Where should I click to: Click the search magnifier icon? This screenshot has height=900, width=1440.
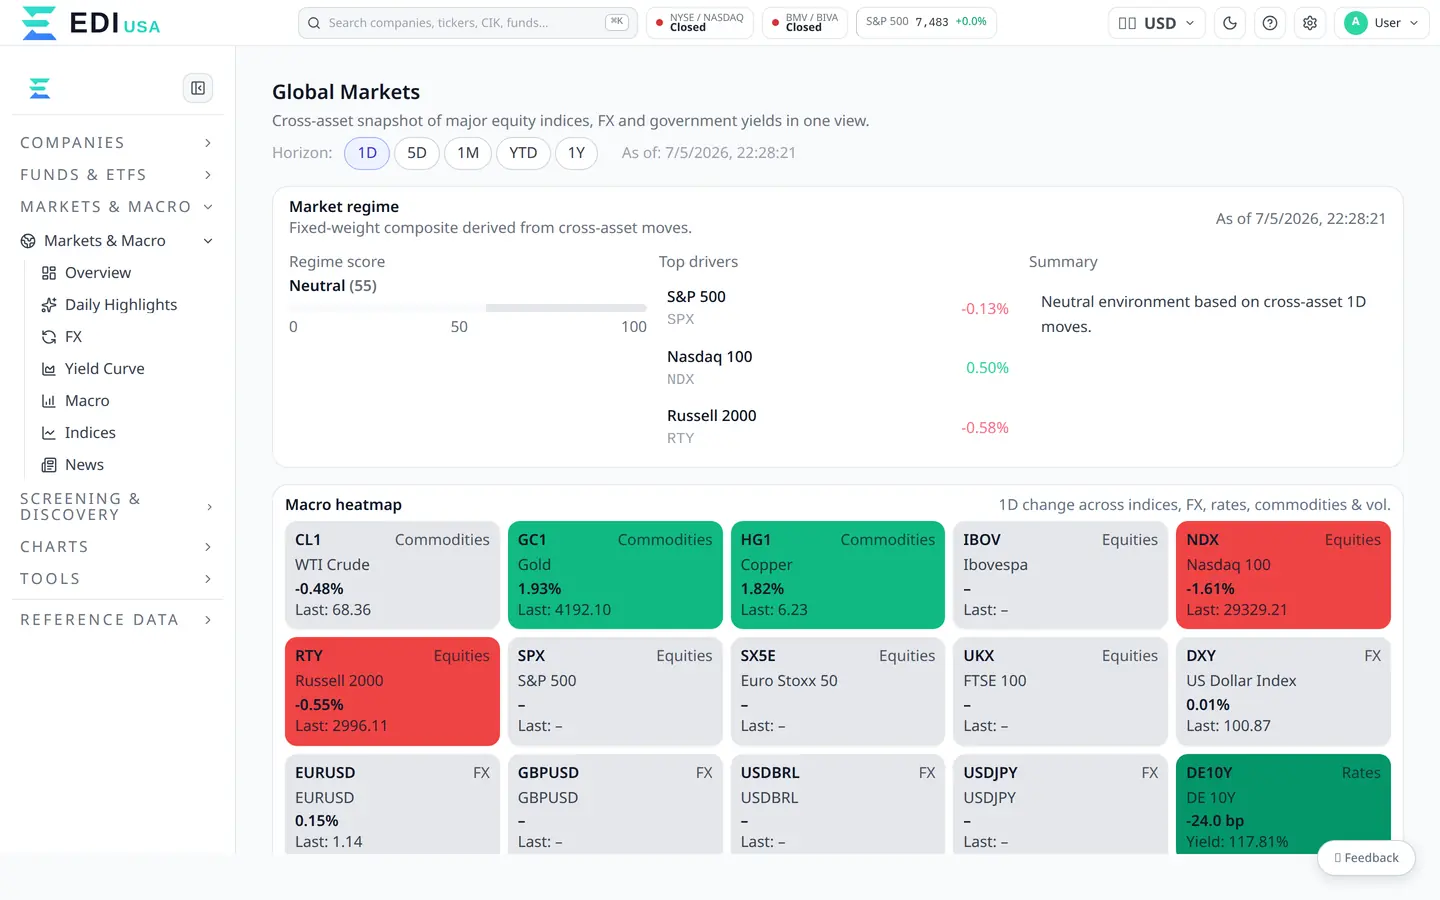314,23
